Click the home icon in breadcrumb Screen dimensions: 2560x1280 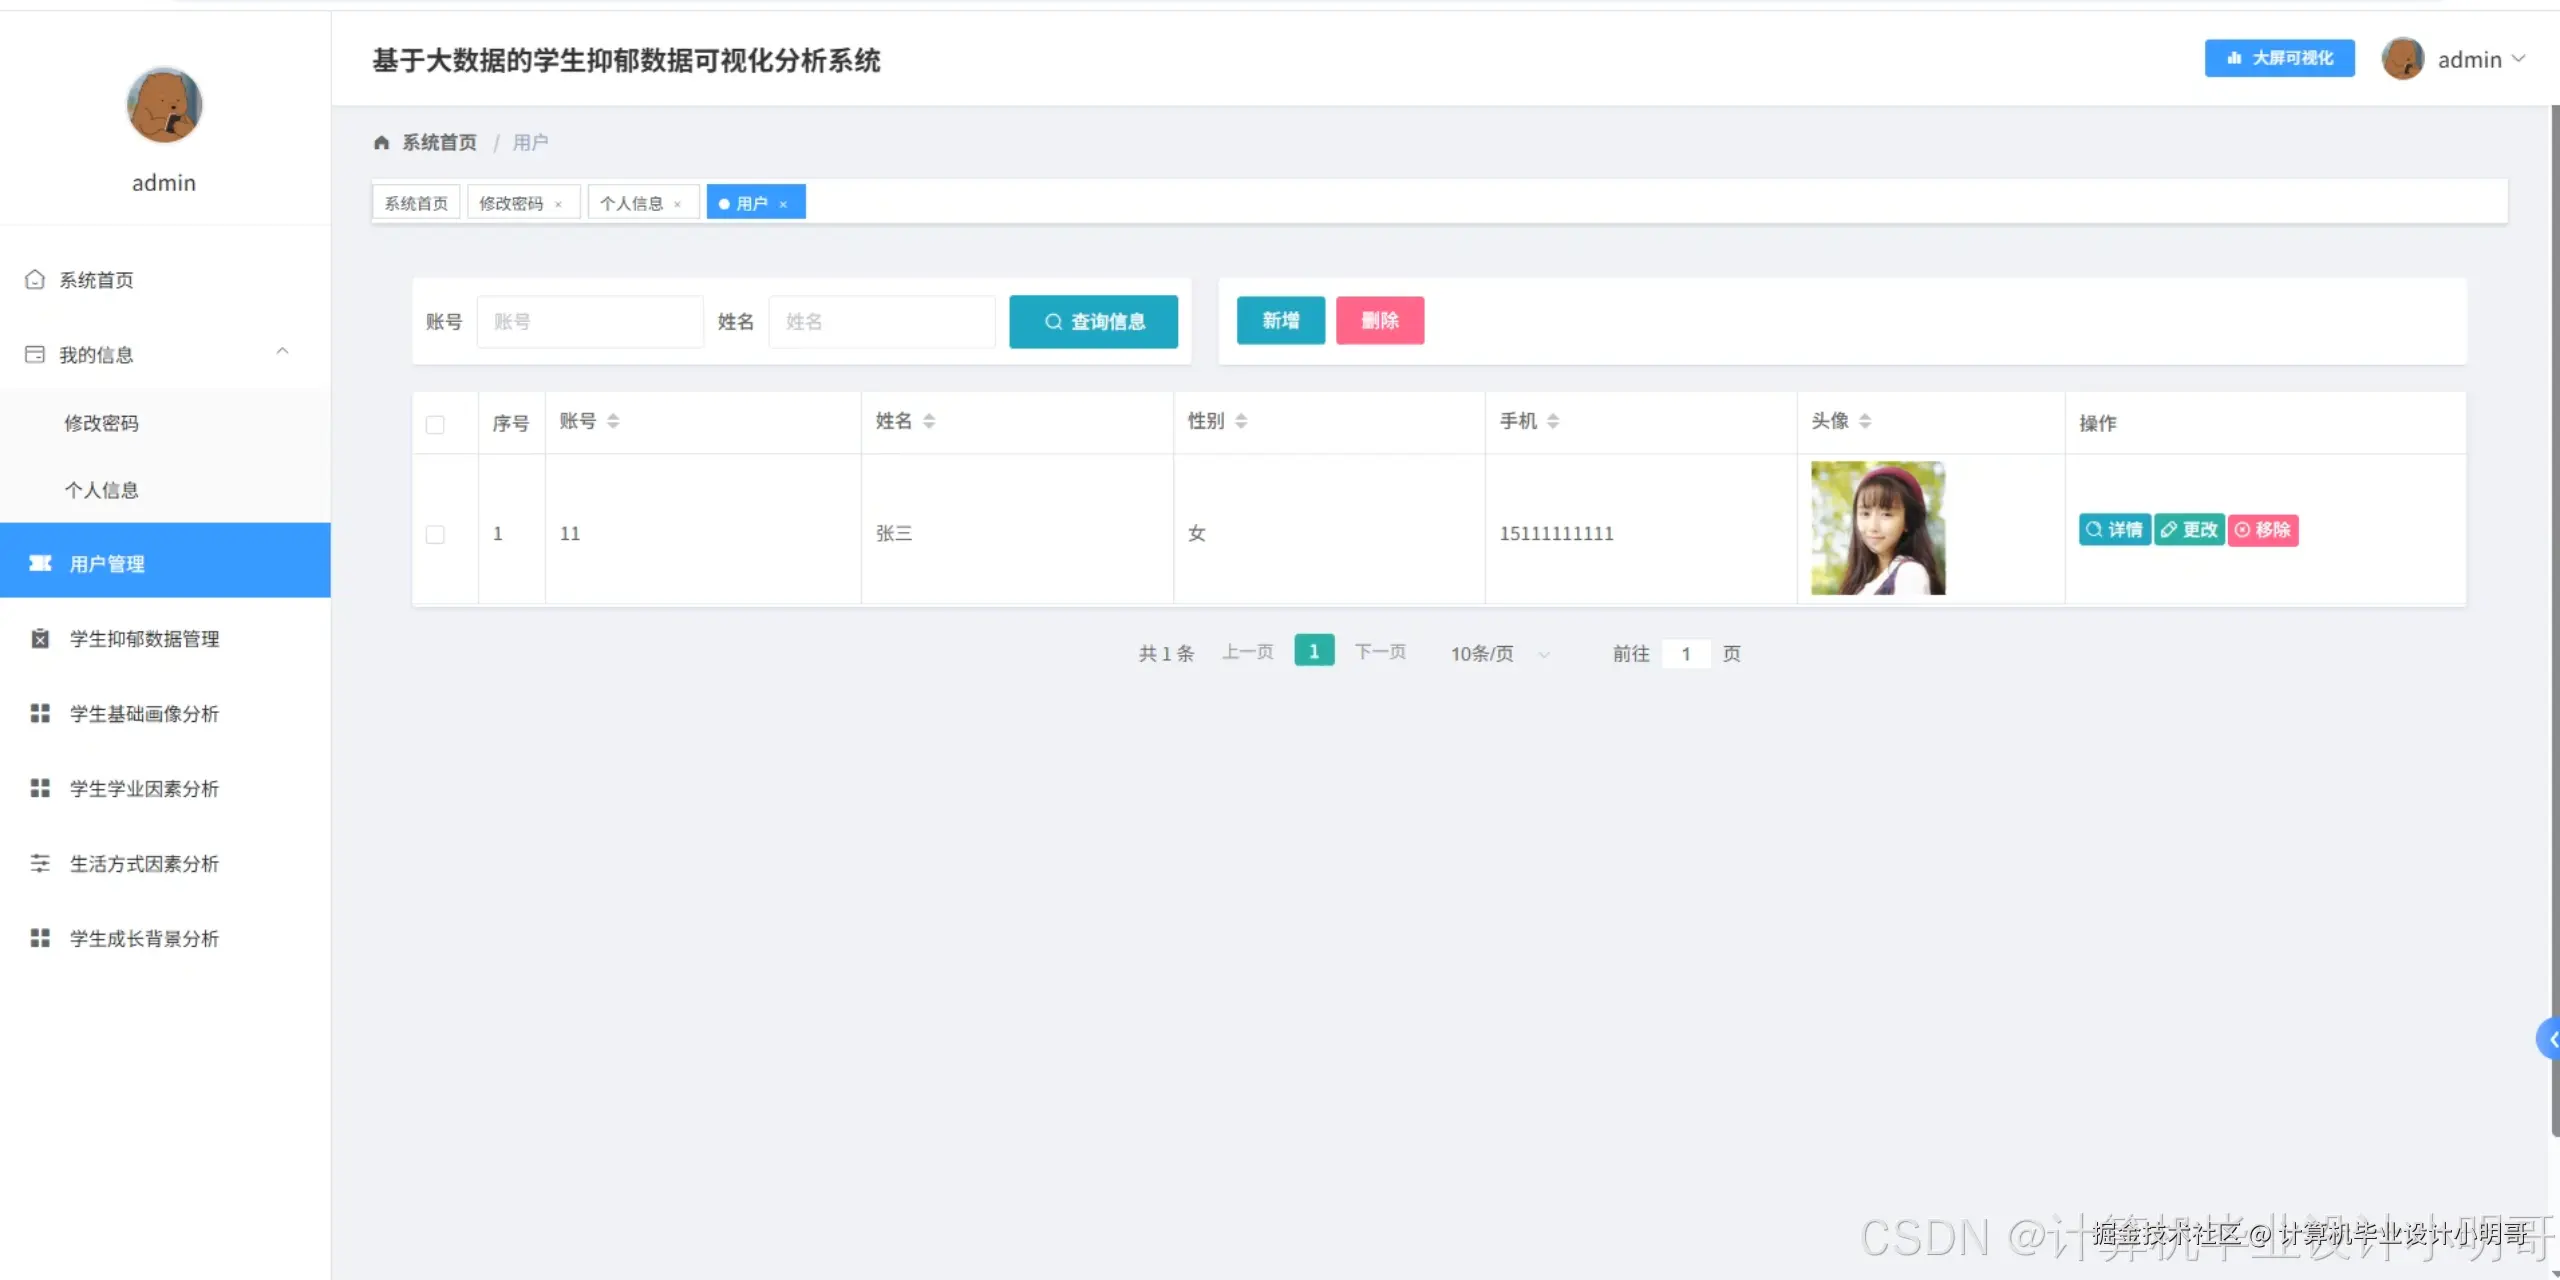click(381, 143)
